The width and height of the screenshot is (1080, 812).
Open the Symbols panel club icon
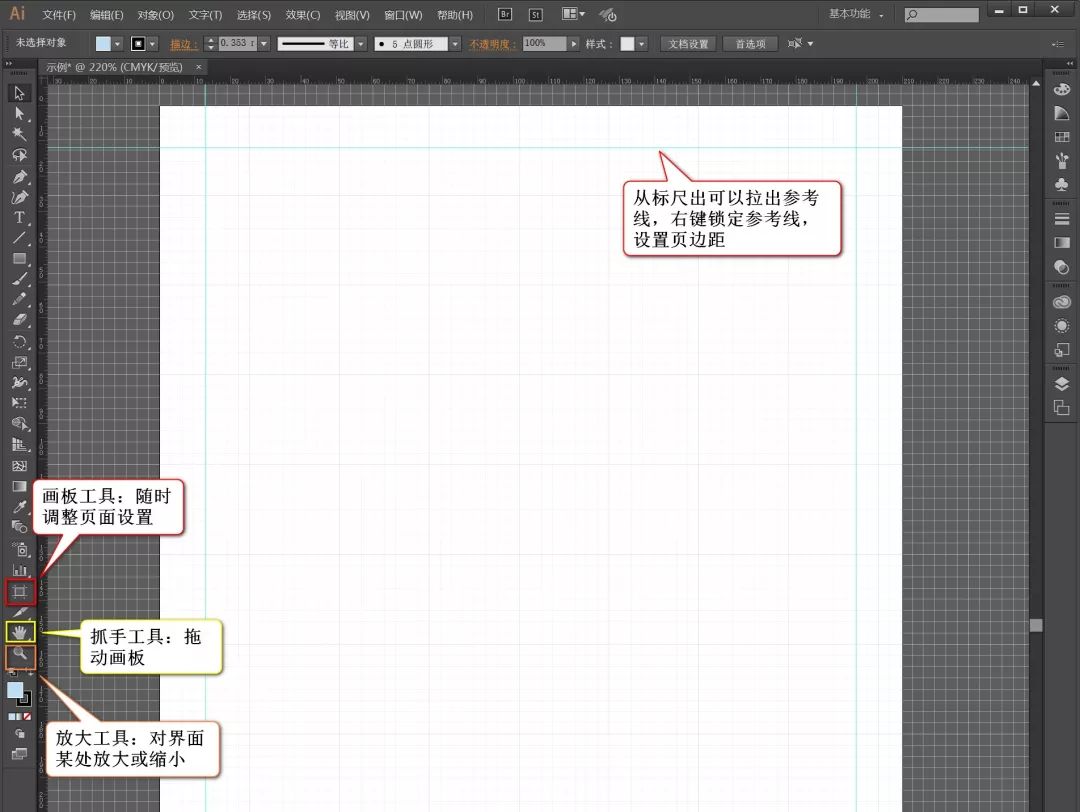tap(1061, 185)
